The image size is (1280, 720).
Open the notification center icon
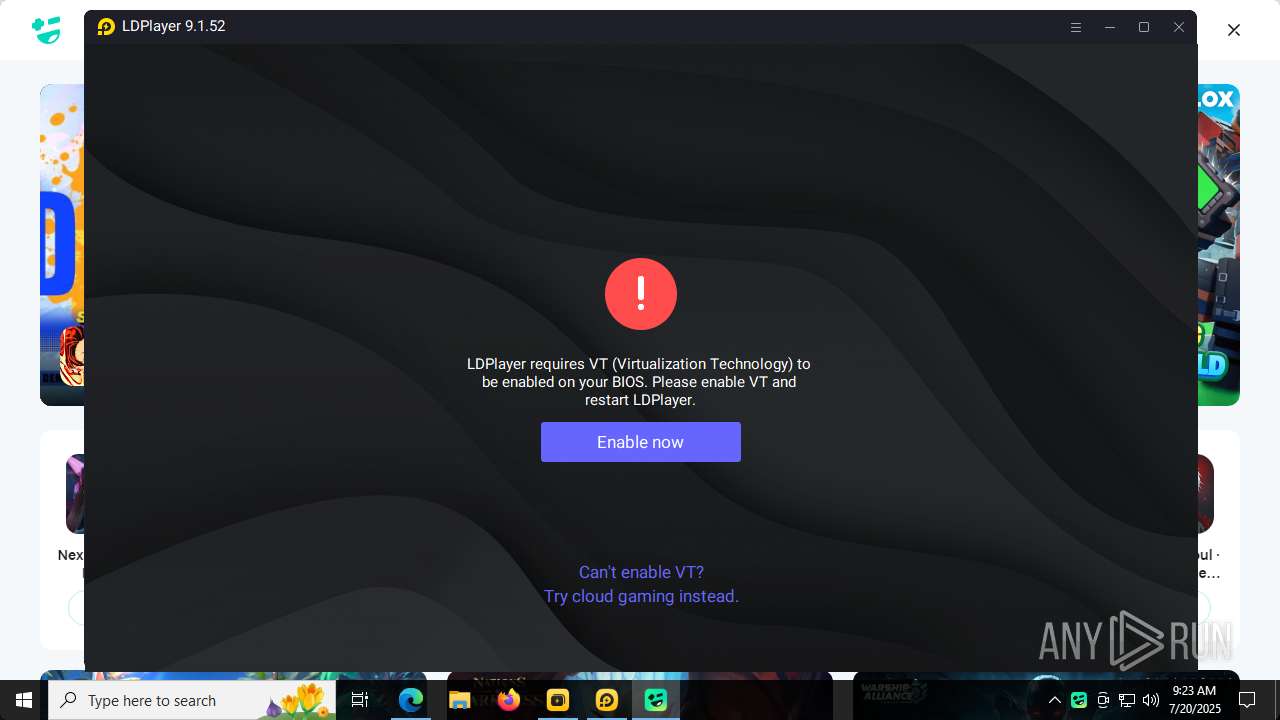(1247, 700)
